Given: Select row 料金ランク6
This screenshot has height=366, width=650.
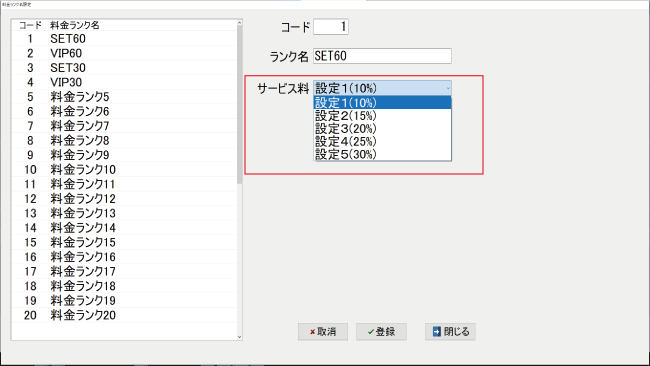Looking at the screenshot, I should (124, 111).
